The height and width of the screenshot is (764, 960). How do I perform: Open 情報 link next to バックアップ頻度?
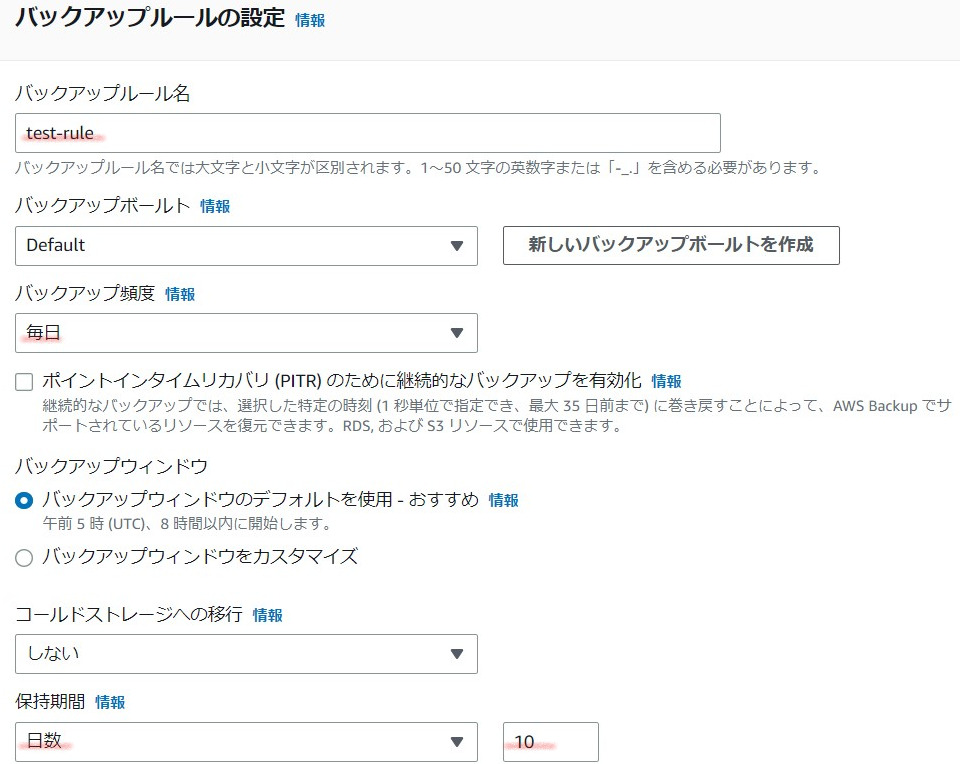pos(180,294)
